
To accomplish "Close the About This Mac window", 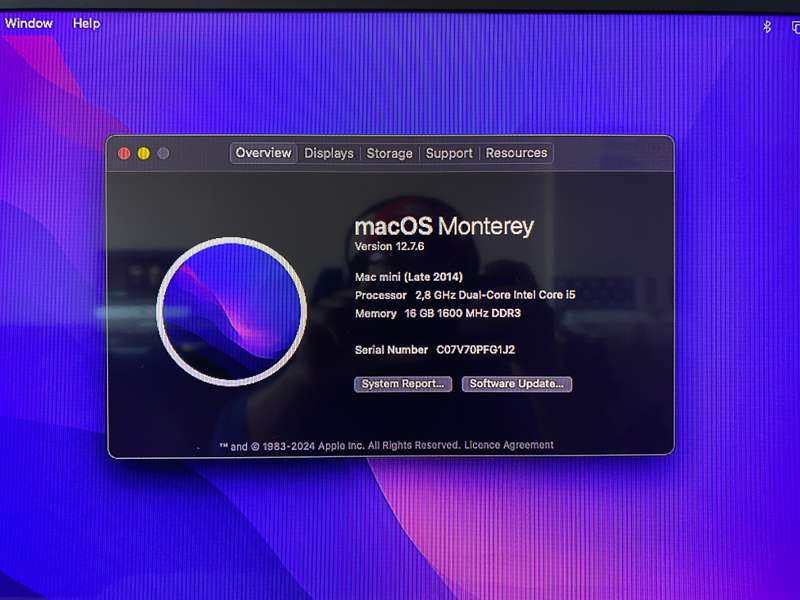I will click(x=124, y=154).
